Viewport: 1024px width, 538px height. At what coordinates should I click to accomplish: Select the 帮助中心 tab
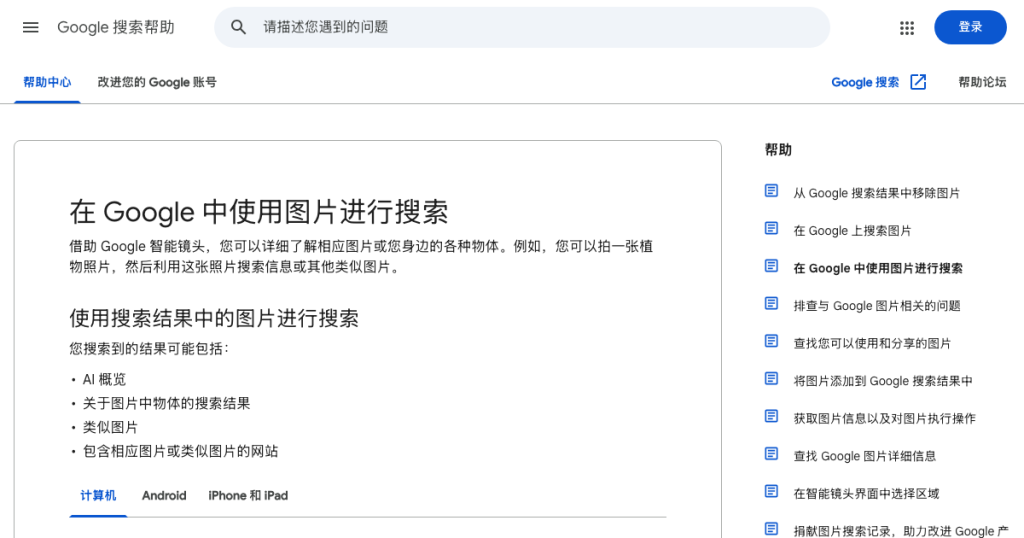pos(47,82)
